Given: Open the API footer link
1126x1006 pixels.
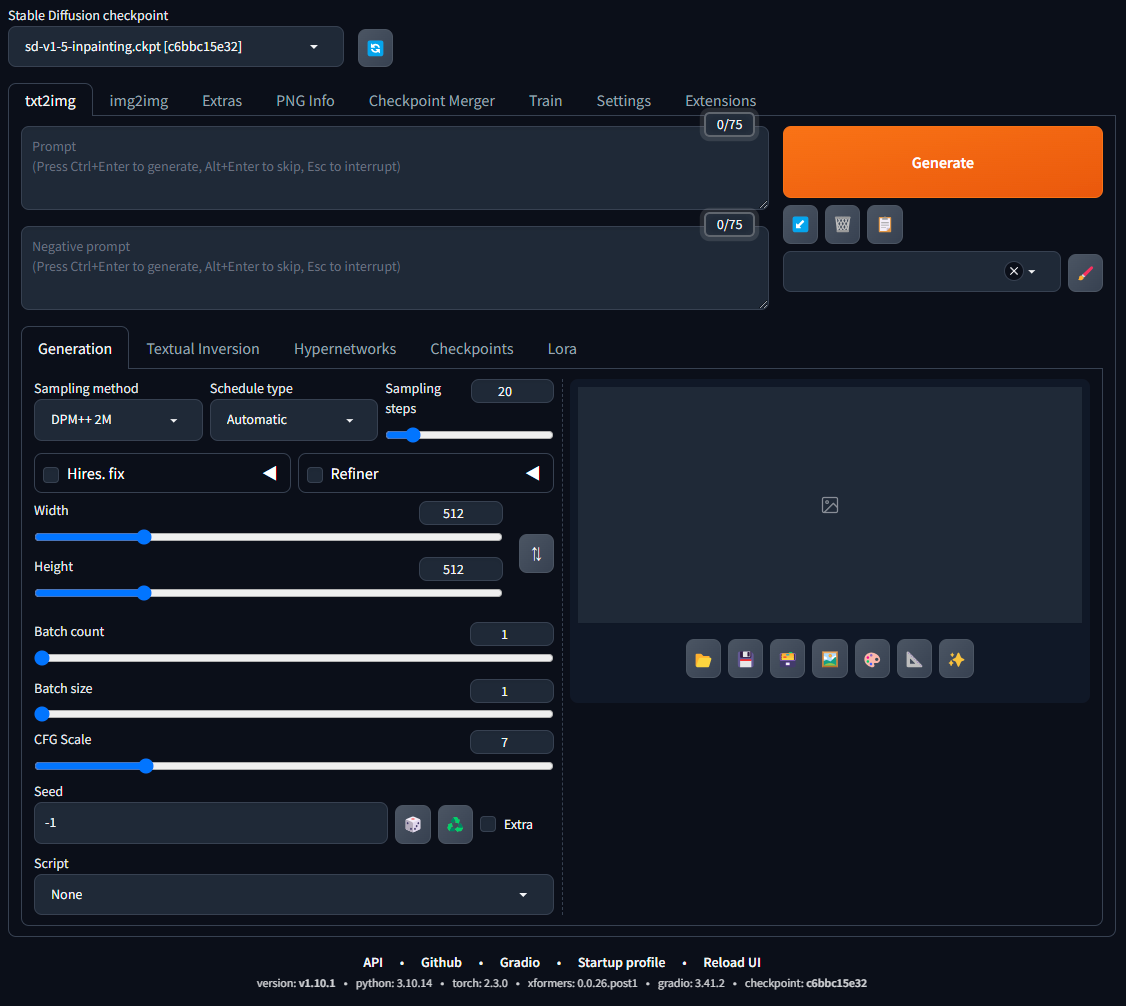Looking at the screenshot, I should click(373, 962).
